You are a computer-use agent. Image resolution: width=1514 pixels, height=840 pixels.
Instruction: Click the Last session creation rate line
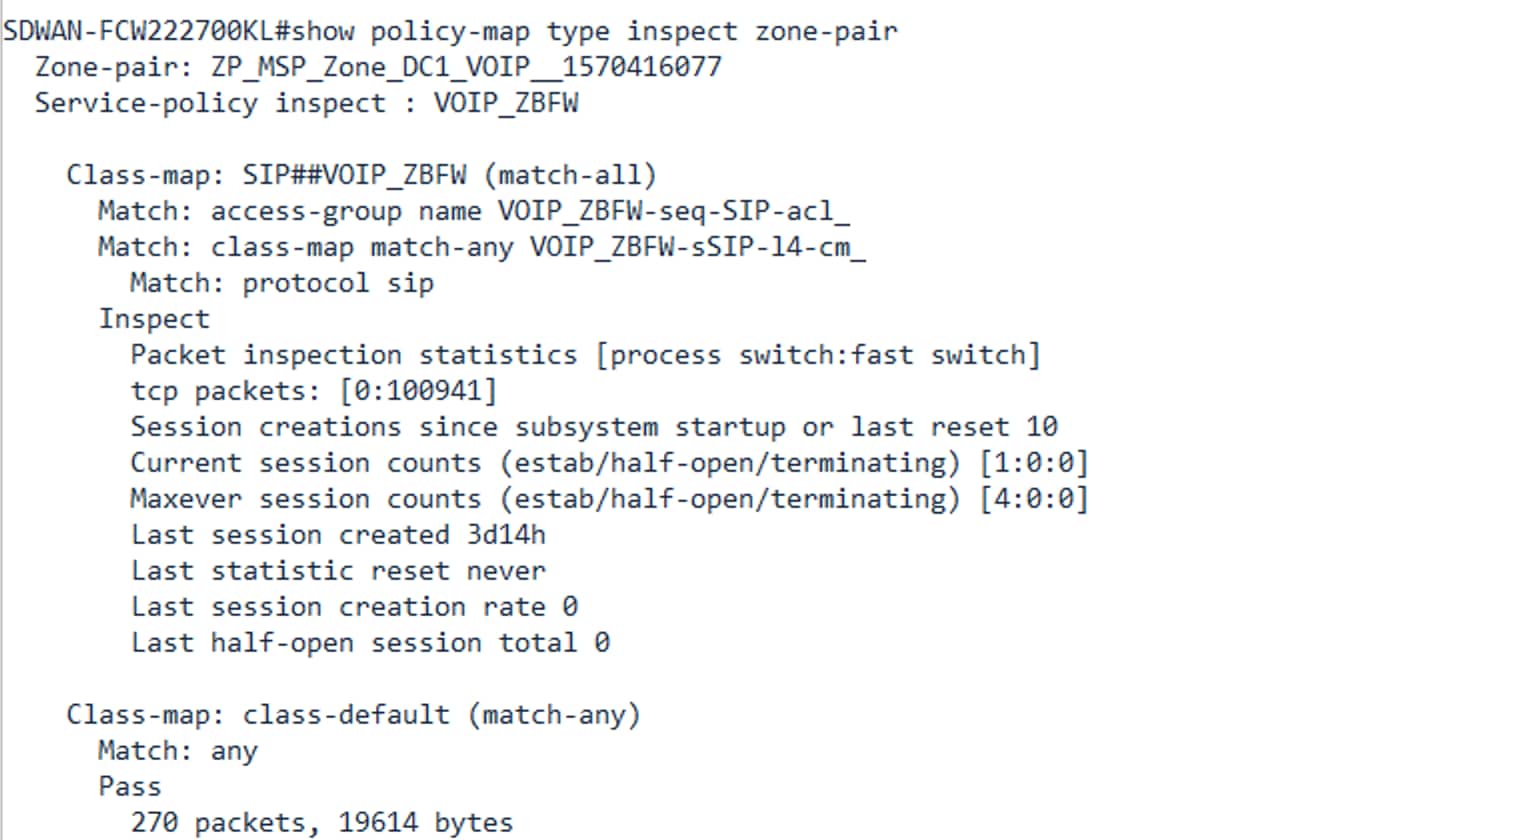[354, 607]
